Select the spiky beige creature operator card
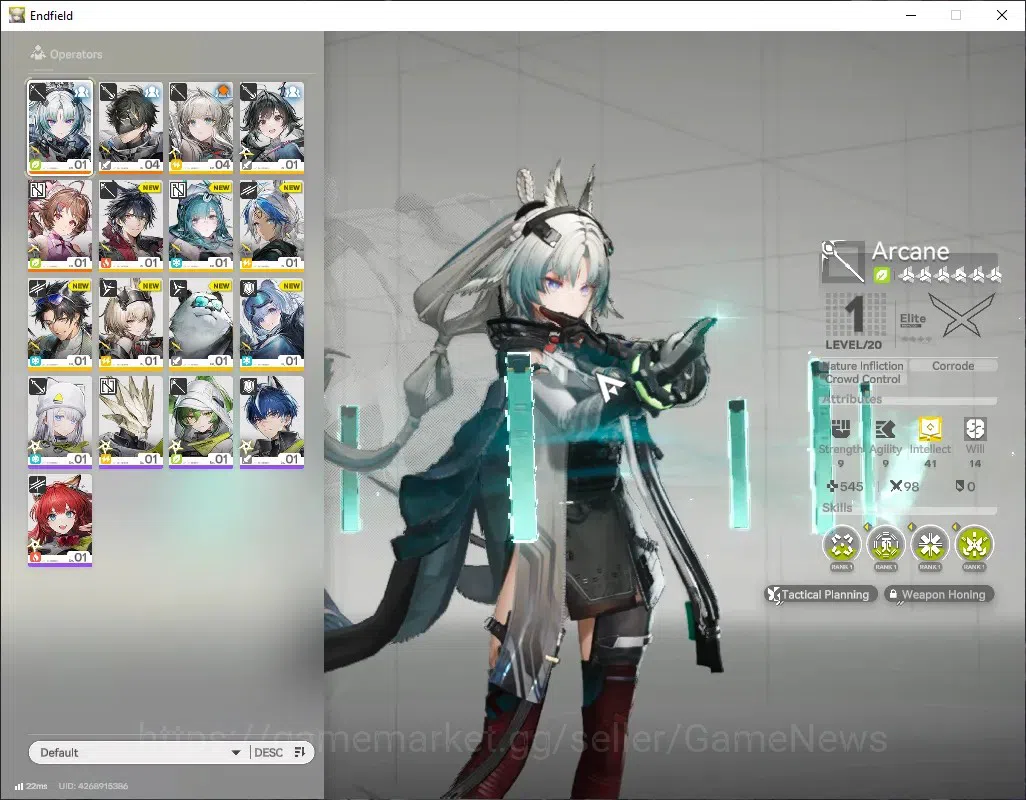The width and height of the screenshot is (1026, 800). tap(130, 422)
